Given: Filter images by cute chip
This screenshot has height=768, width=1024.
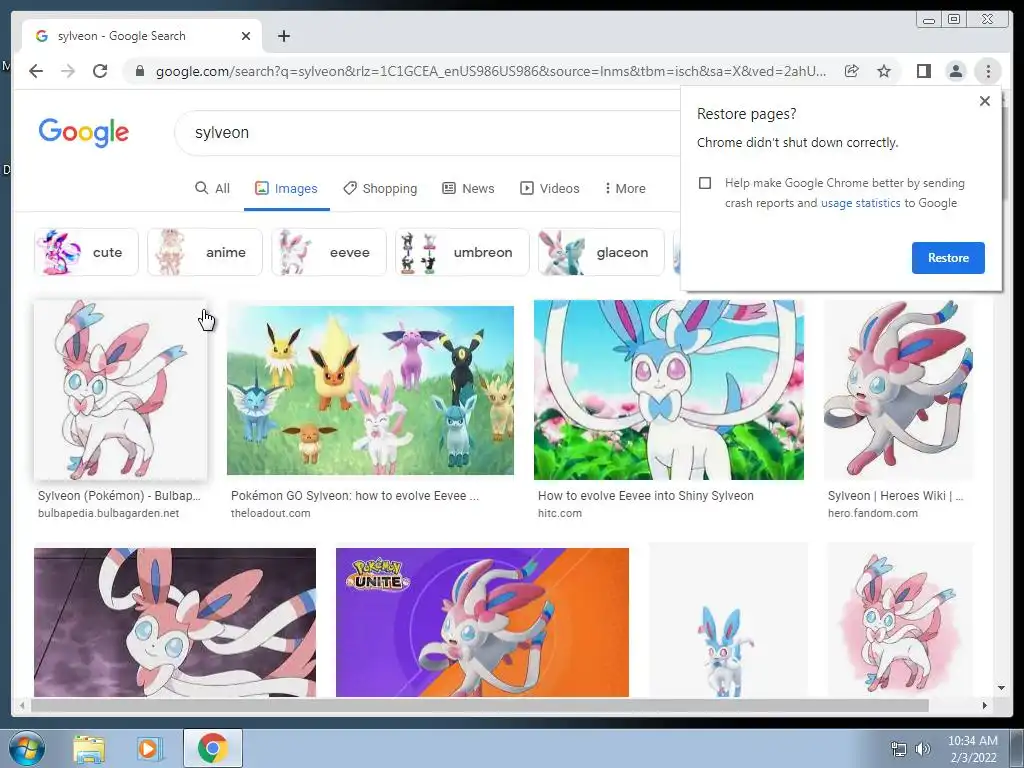Looking at the screenshot, I should (86, 252).
